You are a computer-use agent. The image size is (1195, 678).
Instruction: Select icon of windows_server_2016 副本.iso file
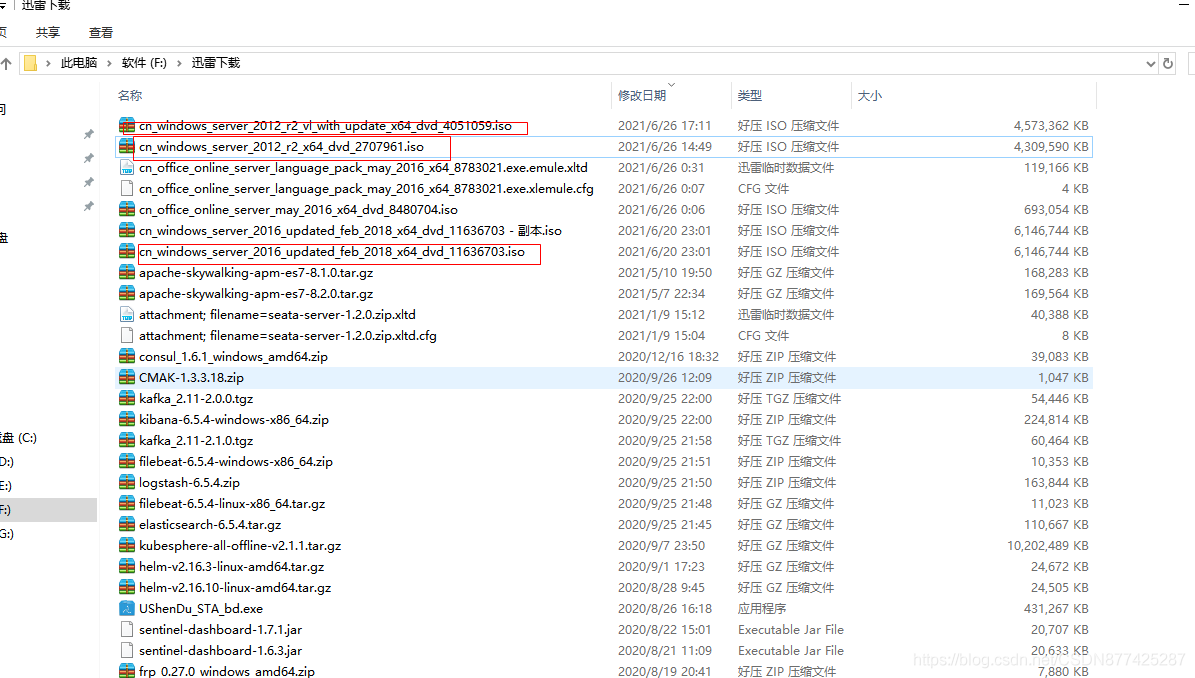127,230
